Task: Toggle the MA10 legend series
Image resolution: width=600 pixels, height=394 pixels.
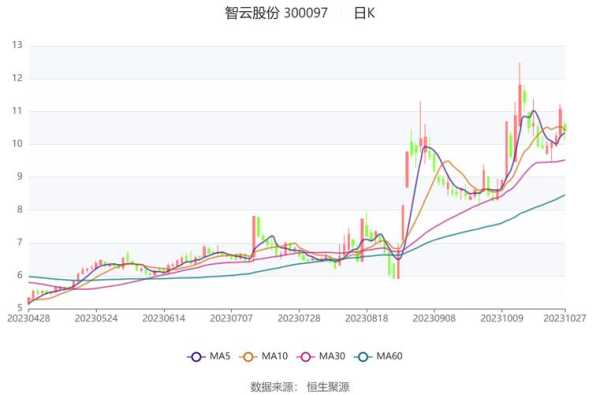Action: click(x=264, y=357)
